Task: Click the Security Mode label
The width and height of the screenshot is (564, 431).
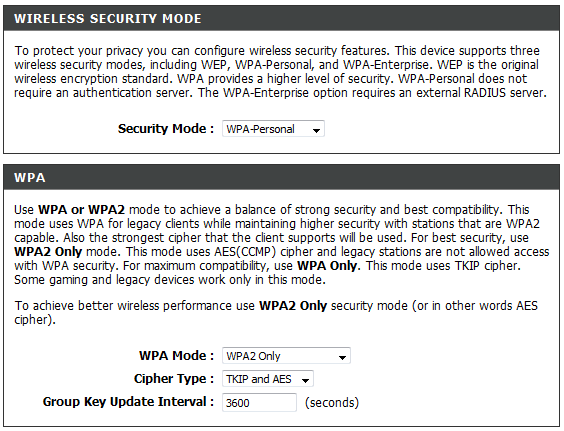Action: click(x=166, y=128)
